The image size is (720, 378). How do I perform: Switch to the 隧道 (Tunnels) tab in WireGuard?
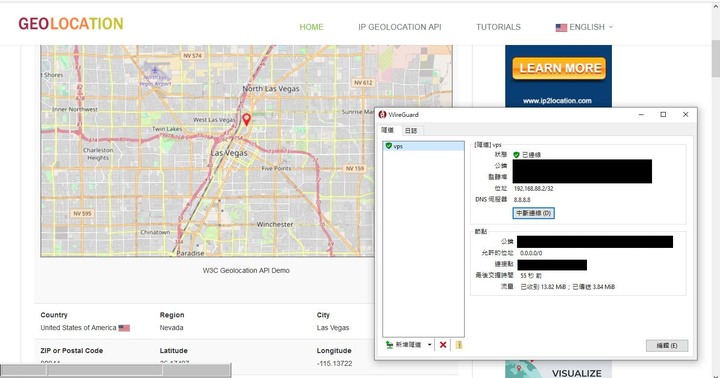(x=388, y=130)
